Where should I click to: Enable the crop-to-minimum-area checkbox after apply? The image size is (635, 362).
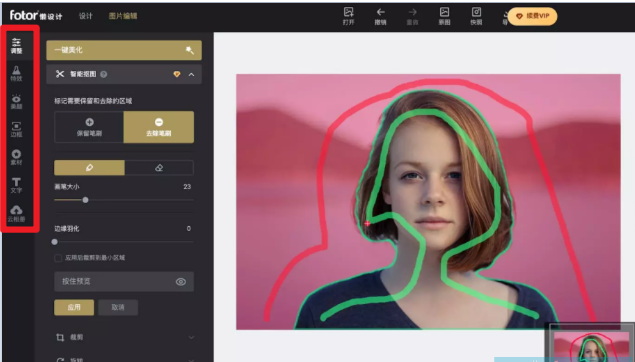coord(58,258)
